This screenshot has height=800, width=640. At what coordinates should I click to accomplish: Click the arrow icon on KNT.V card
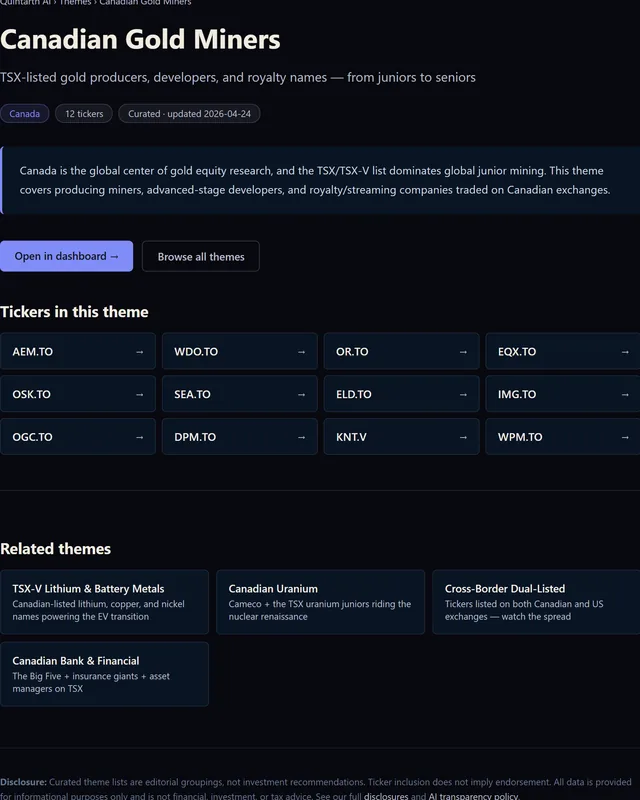463,437
